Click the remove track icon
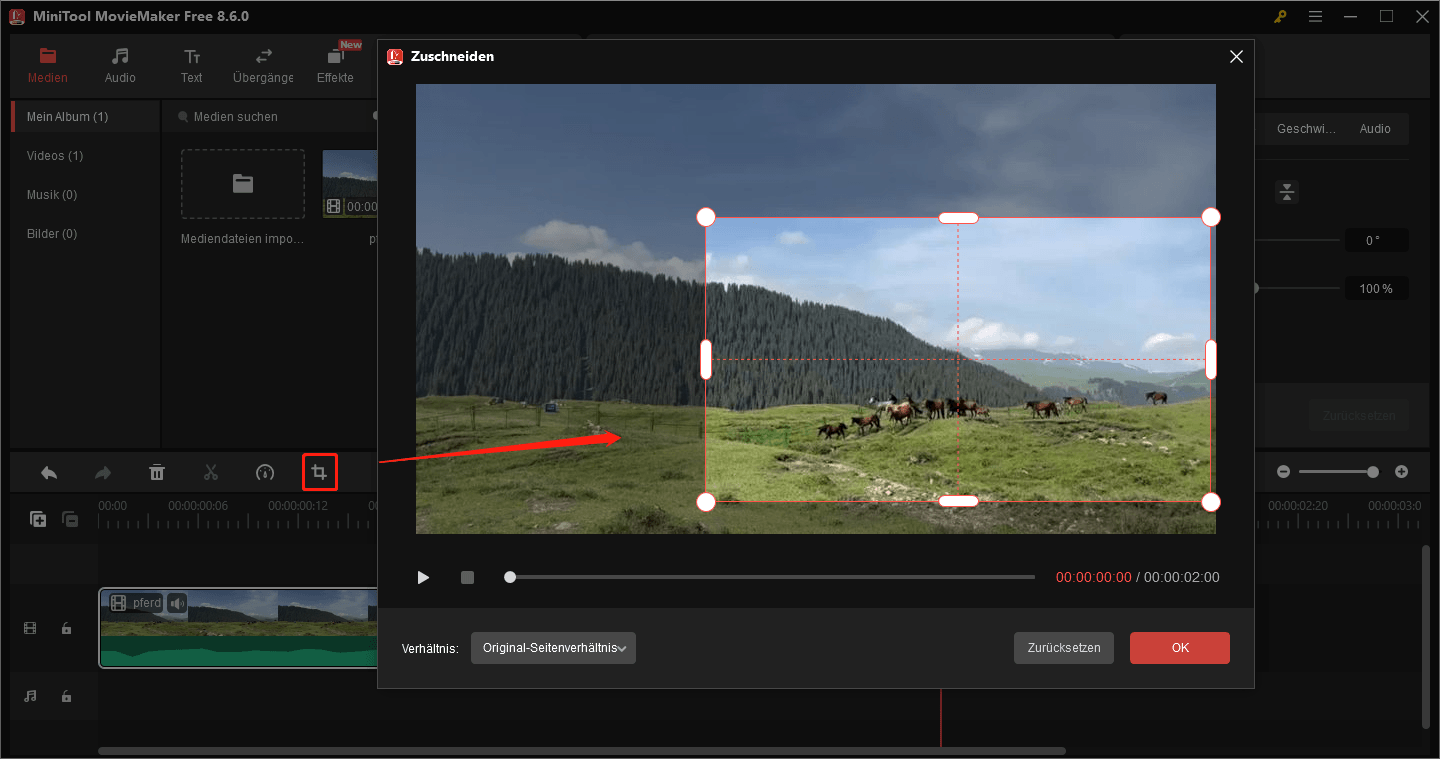Viewport: 1440px width, 759px height. click(70, 519)
